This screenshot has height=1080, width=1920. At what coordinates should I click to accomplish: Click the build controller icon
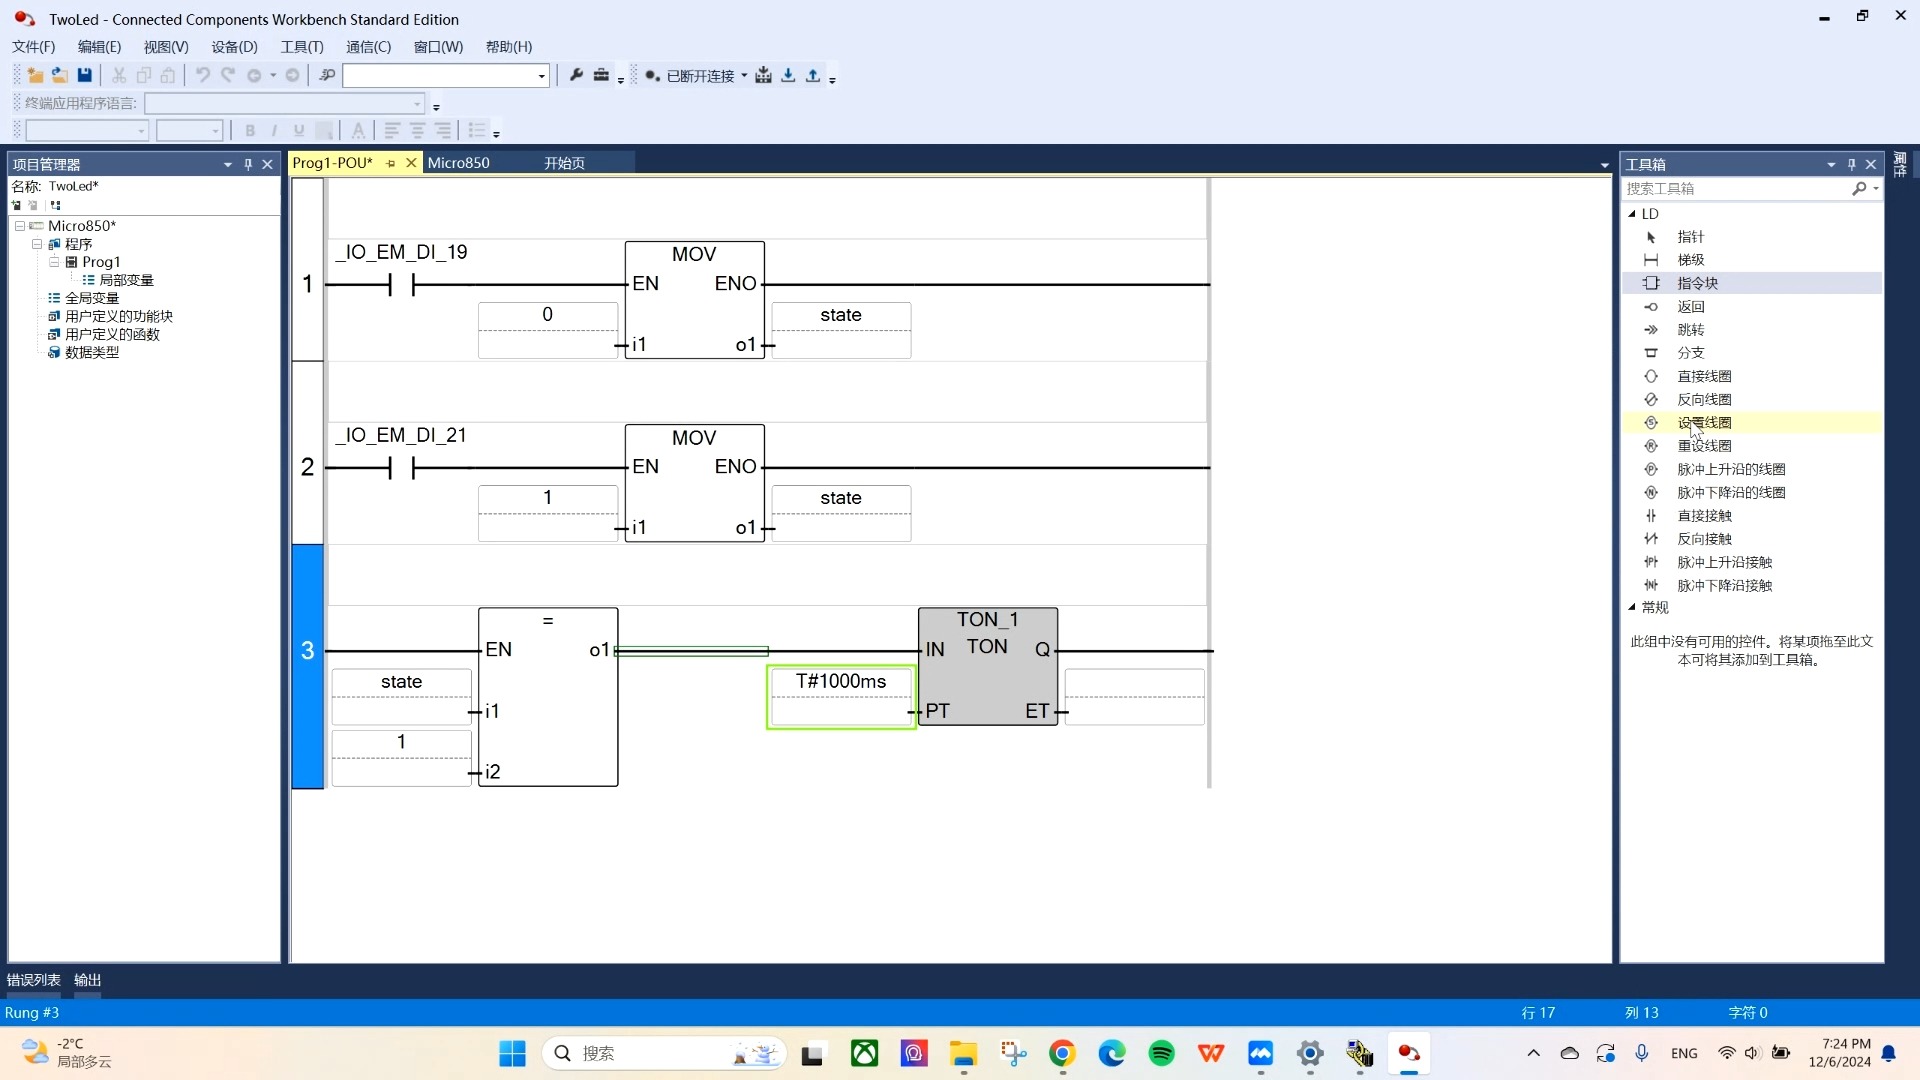[764, 75]
